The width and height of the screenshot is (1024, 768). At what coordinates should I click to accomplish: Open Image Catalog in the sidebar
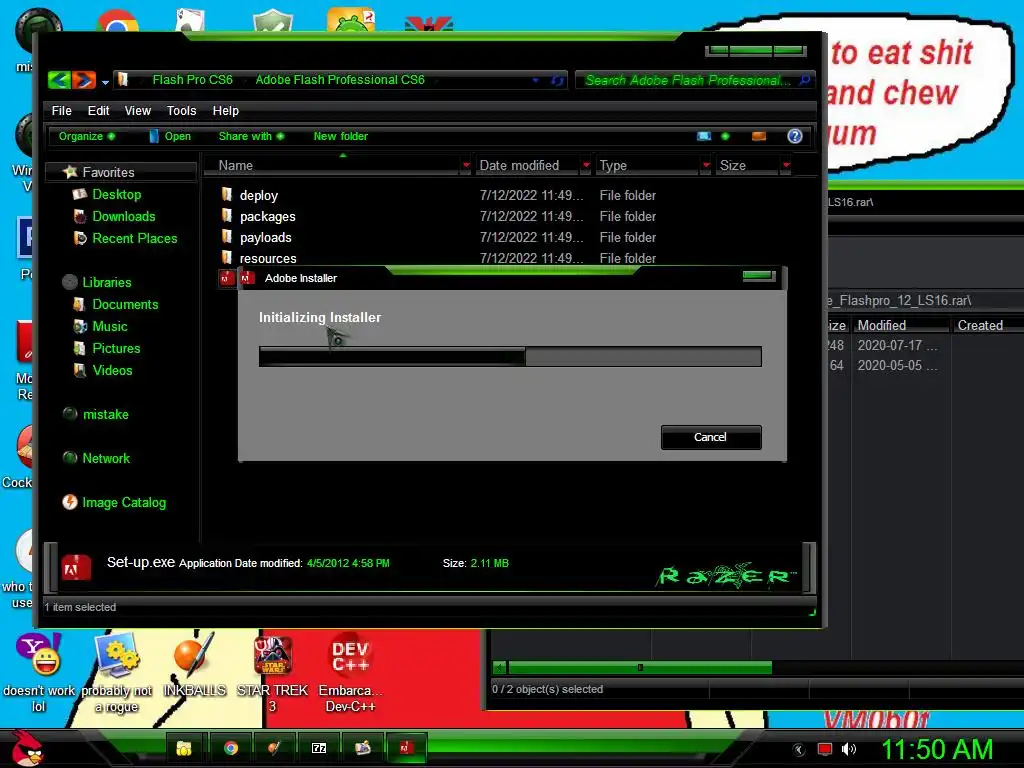[123, 502]
